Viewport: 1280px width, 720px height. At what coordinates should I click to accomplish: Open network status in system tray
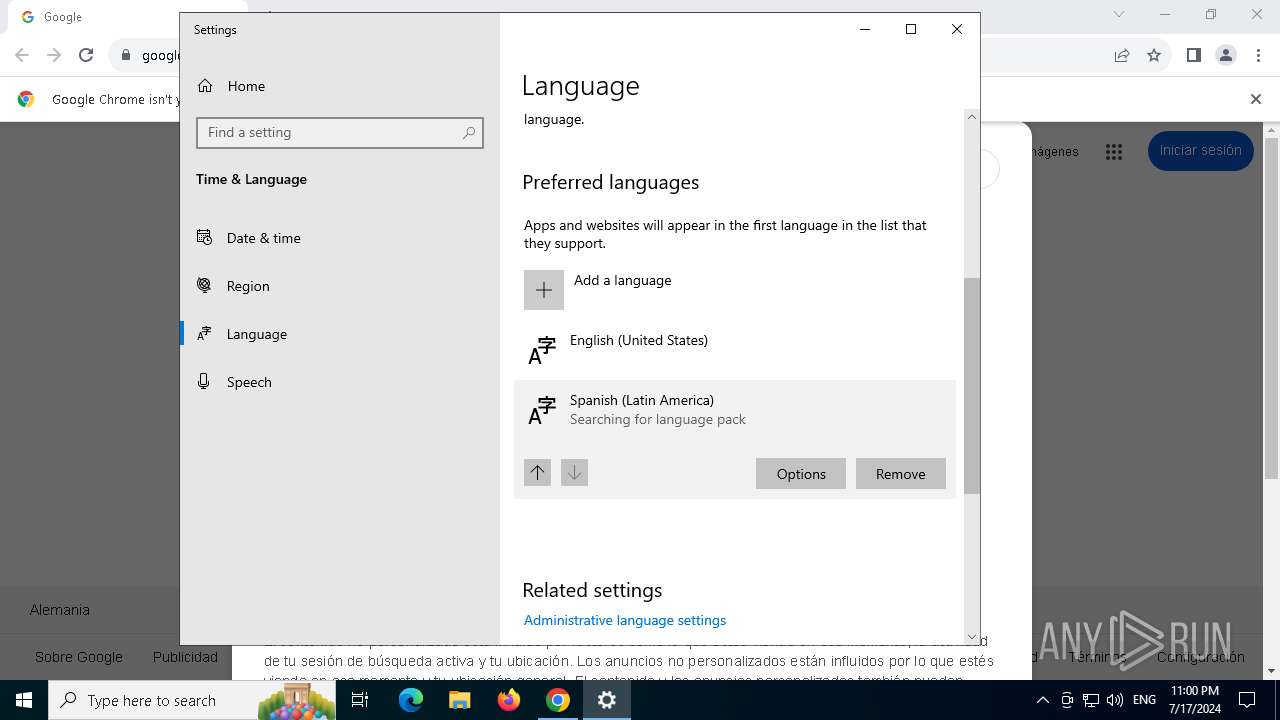coord(1091,700)
